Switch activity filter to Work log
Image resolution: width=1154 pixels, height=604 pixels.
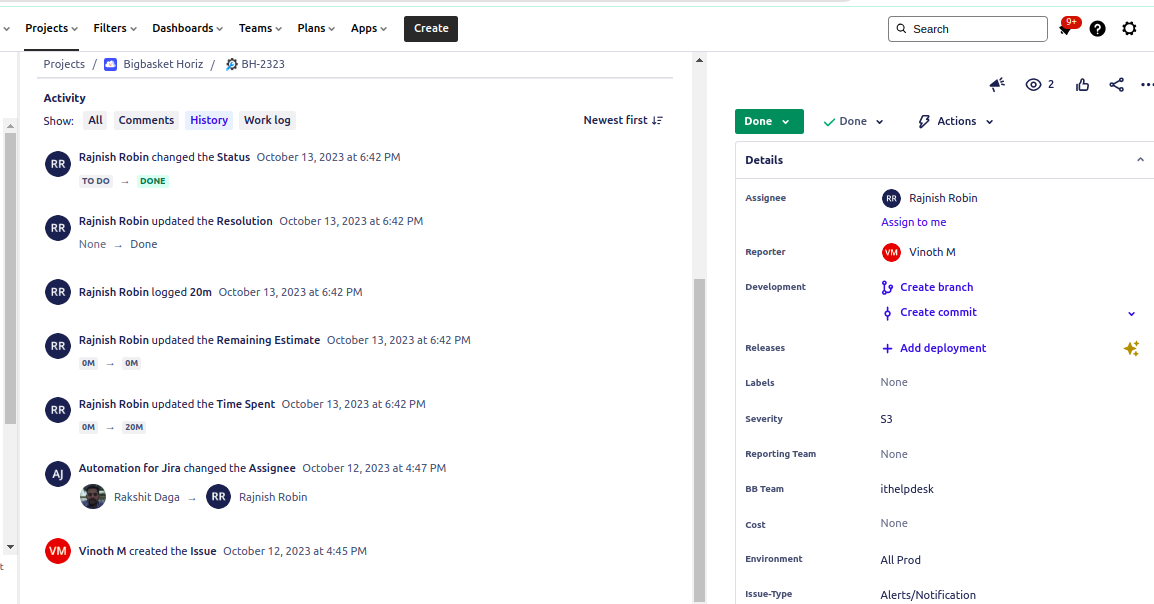(x=267, y=120)
